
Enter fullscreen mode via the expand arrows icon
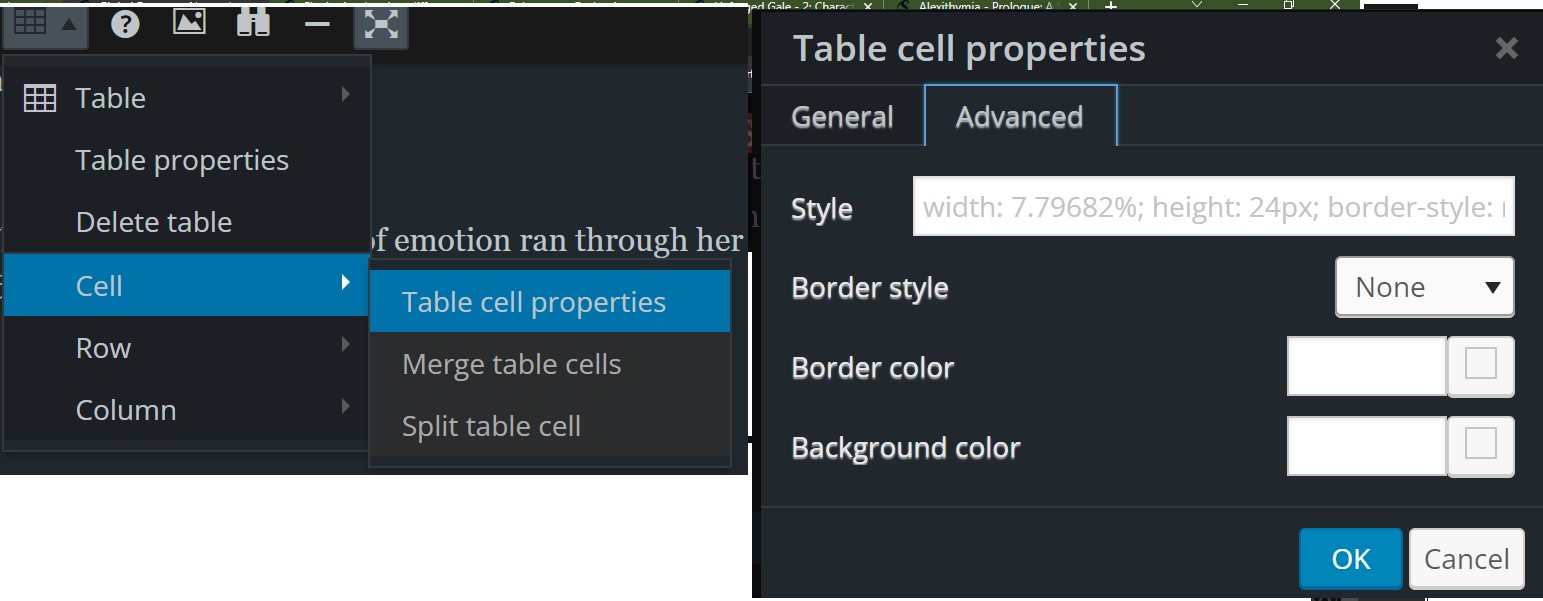coord(381,22)
